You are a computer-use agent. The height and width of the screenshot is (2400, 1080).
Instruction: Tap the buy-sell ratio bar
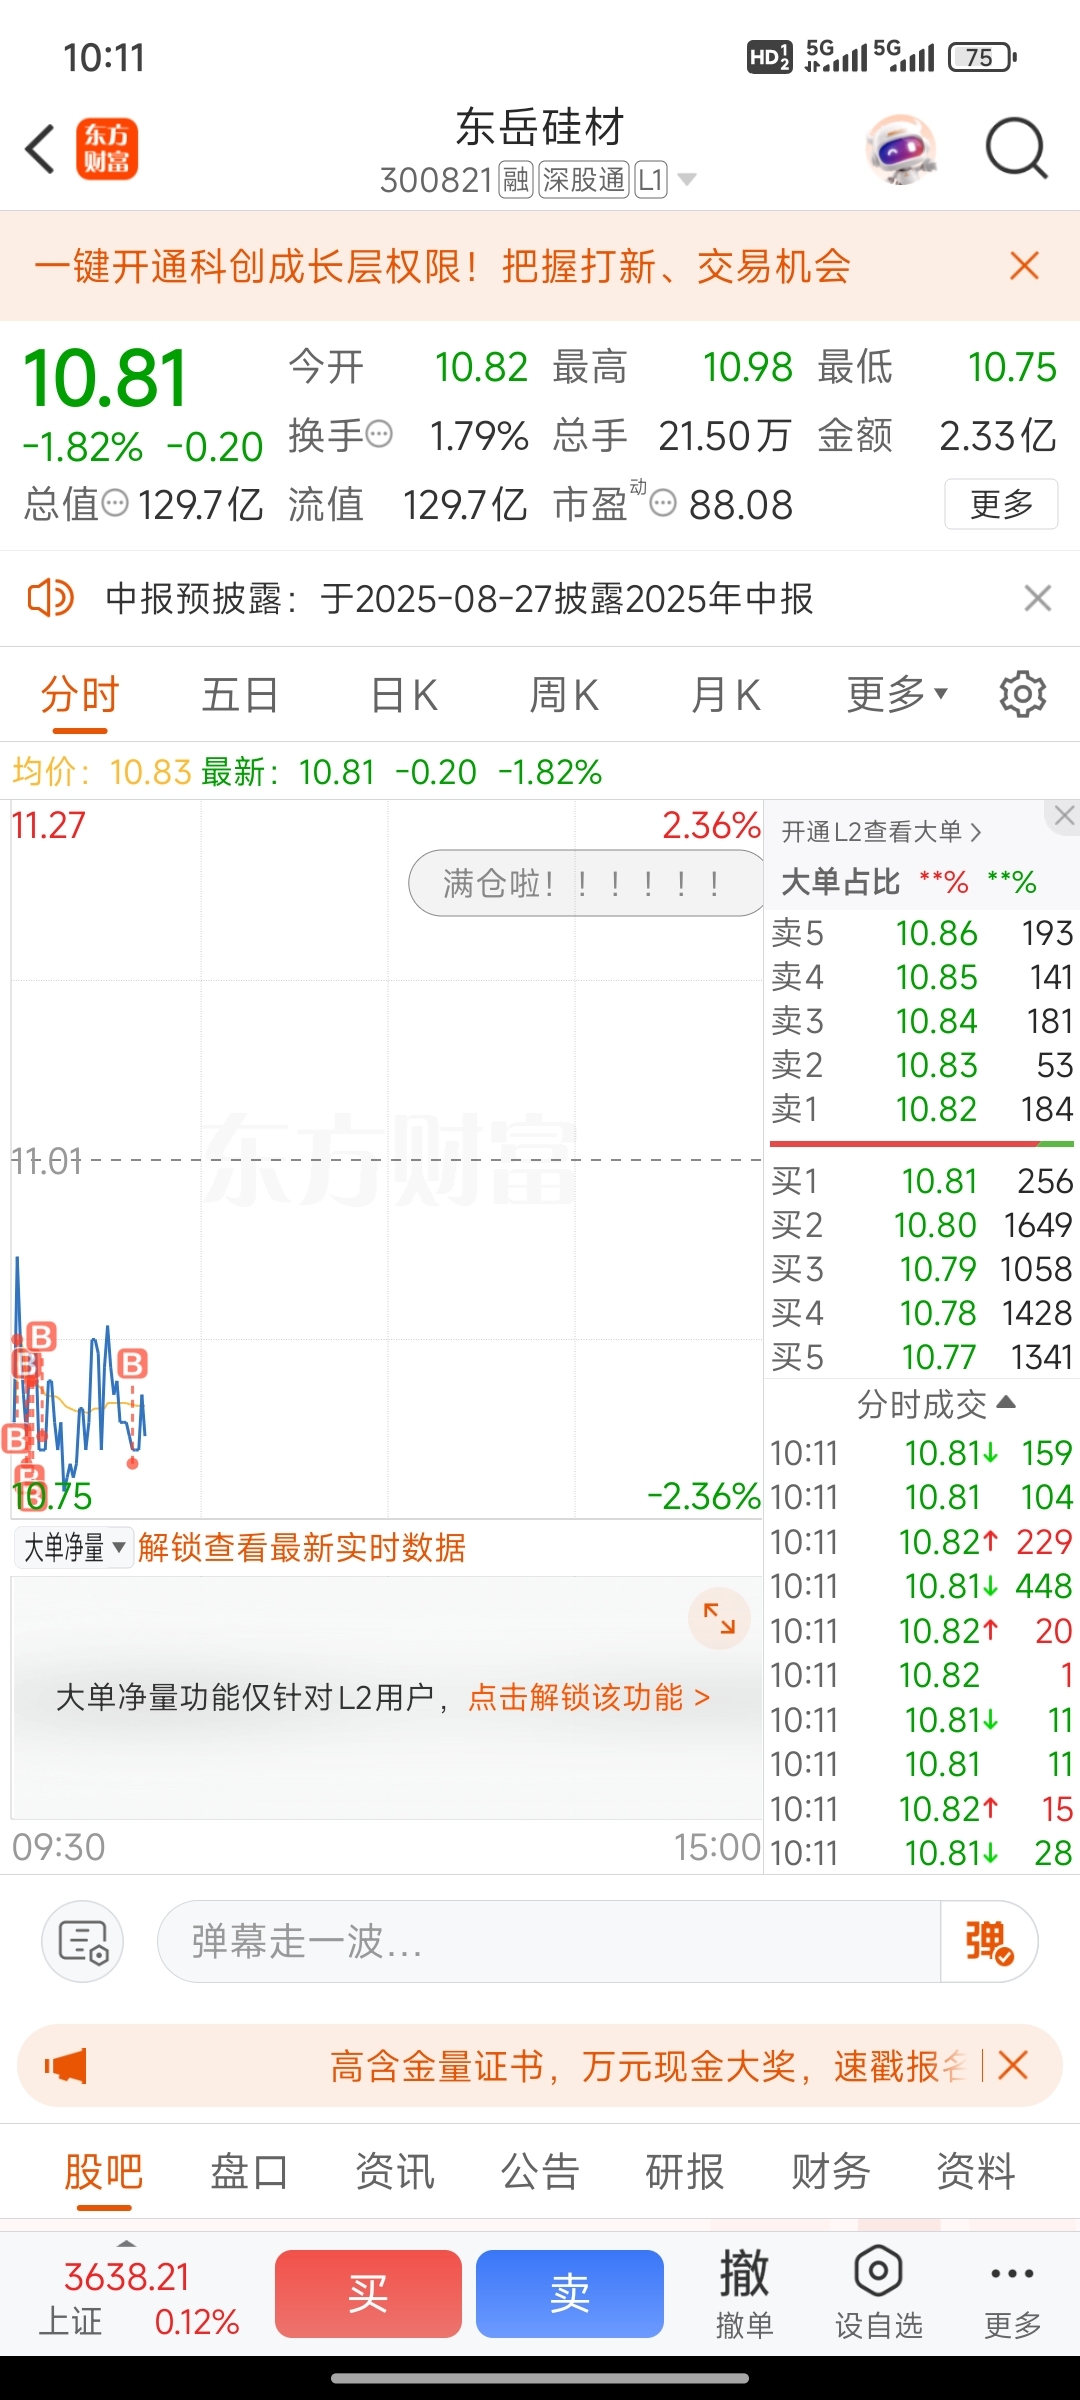click(922, 1143)
